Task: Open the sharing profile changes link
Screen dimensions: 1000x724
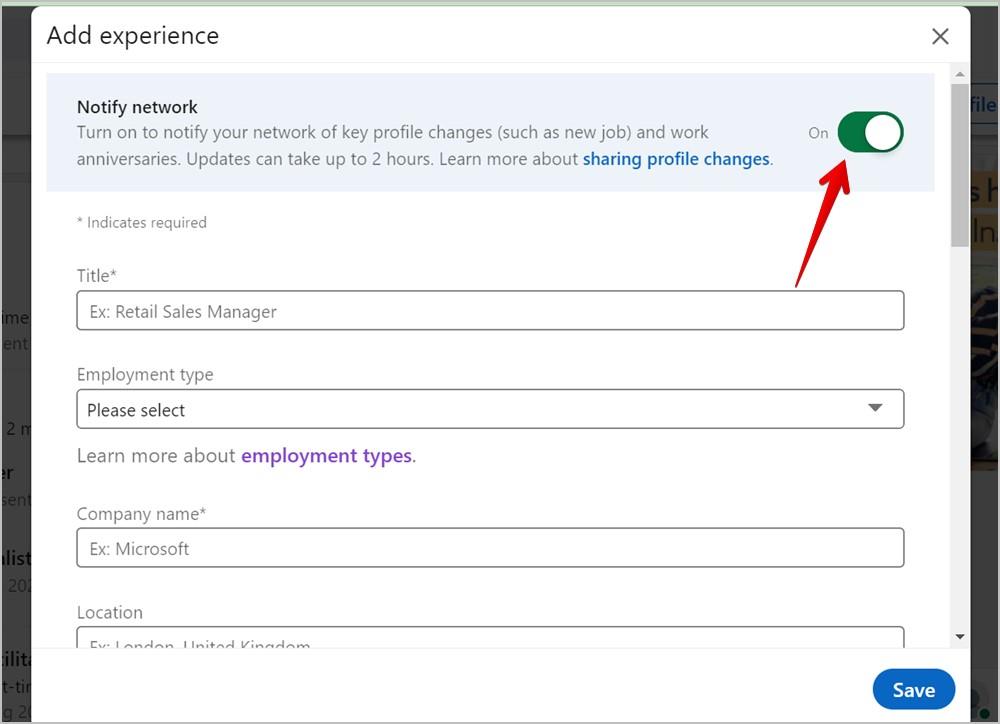Action: [676, 159]
